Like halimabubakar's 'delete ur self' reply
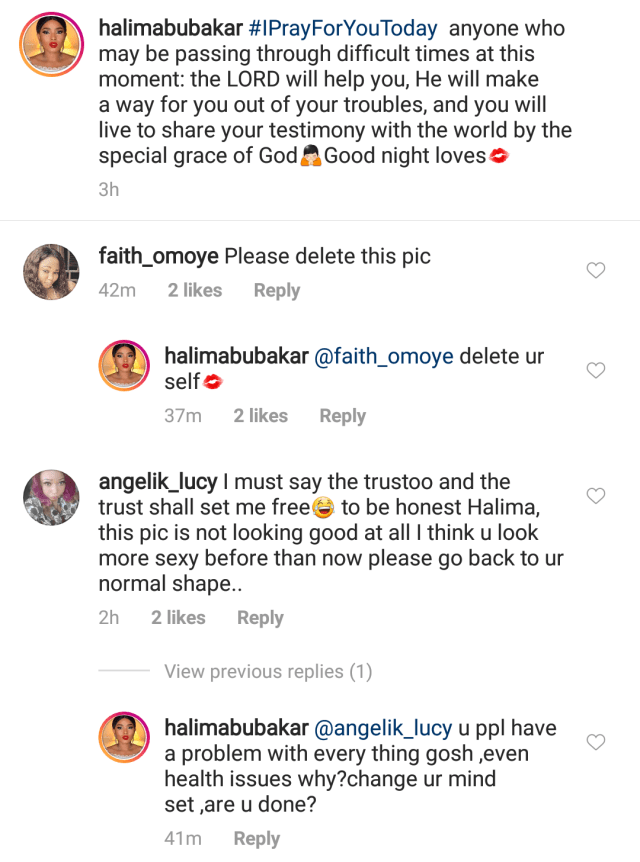This screenshot has height=862, width=640. point(595,371)
